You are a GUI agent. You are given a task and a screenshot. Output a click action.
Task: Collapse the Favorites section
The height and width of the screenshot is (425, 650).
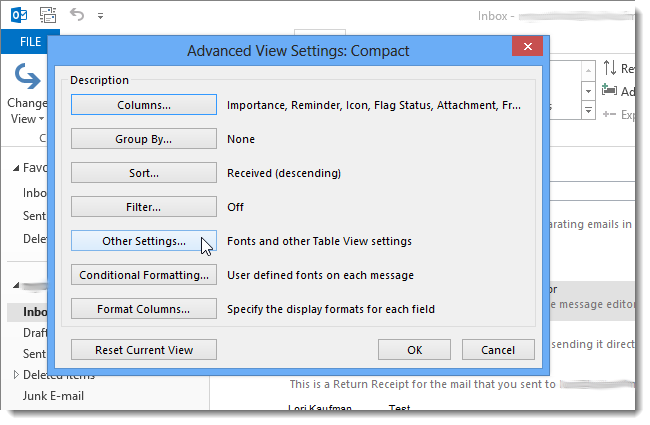(16, 168)
